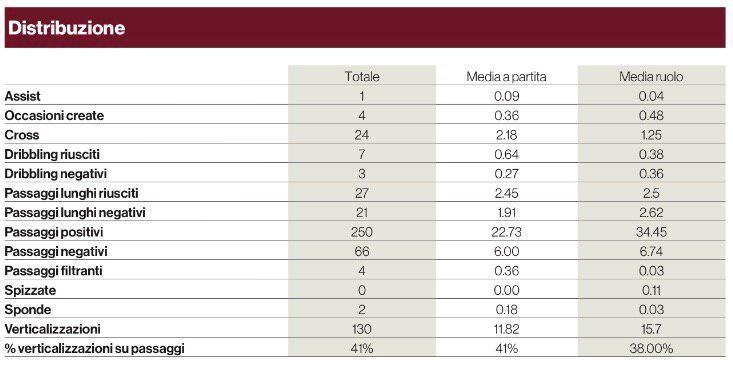Select the Dribbling riusciti row label
Viewport: 733px width, 365px height.
[52, 154]
